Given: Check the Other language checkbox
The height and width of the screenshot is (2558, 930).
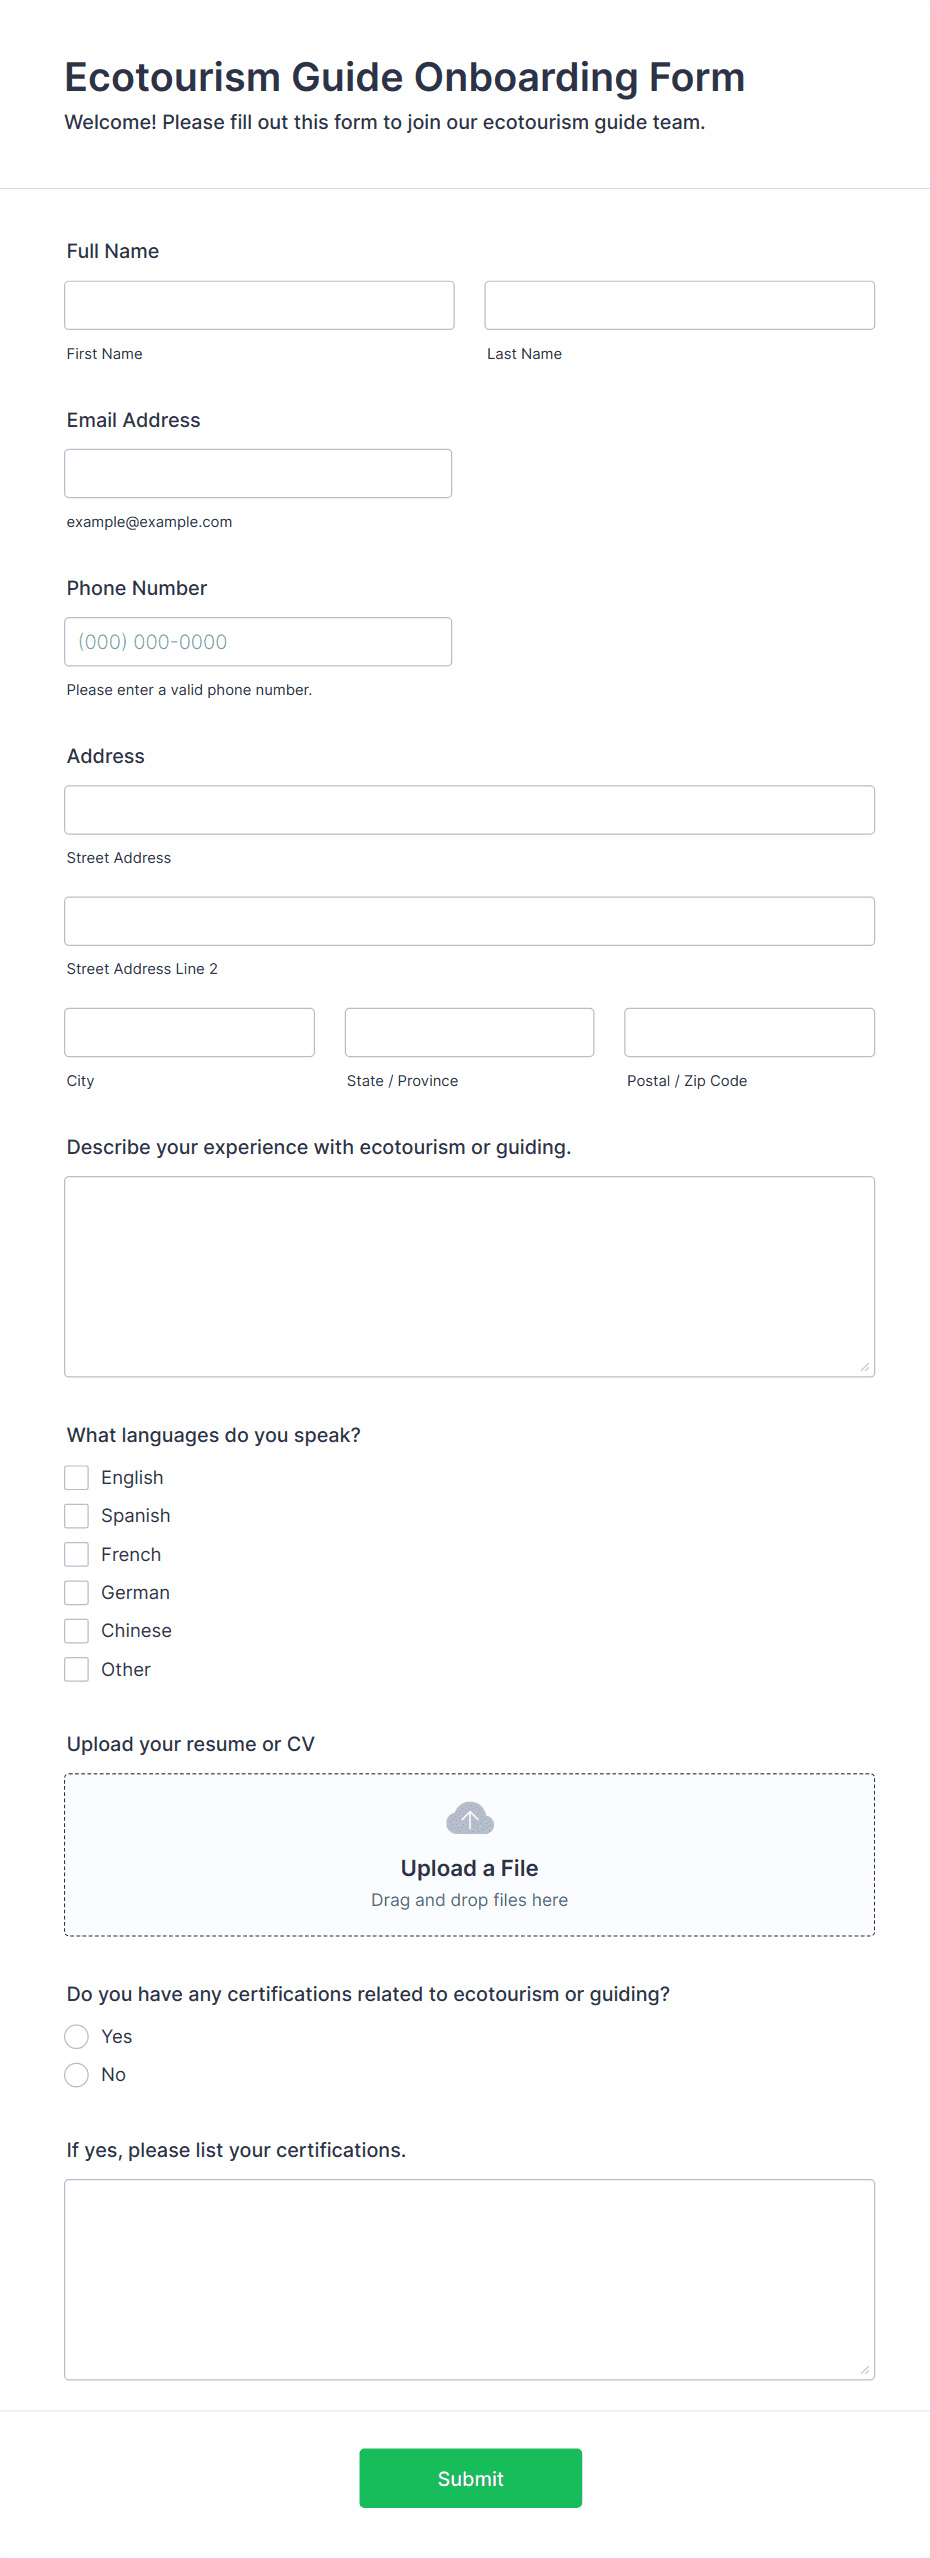Looking at the screenshot, I should [x=77, y=1669].
